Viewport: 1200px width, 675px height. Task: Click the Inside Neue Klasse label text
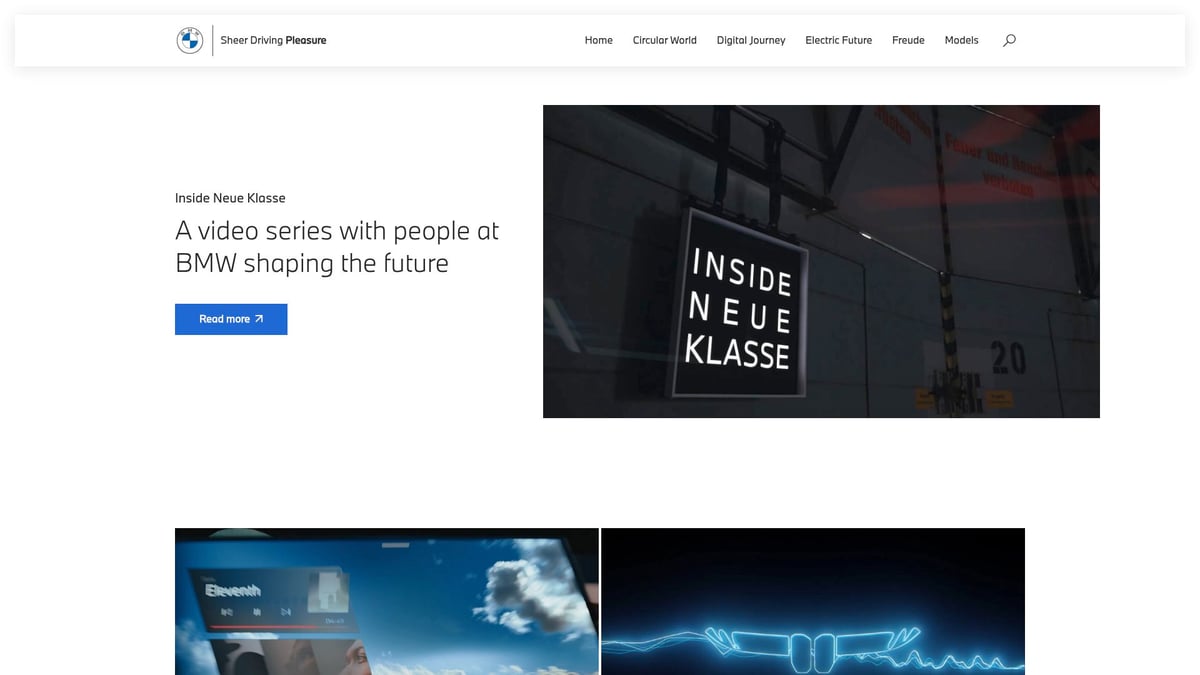(230, 198)
